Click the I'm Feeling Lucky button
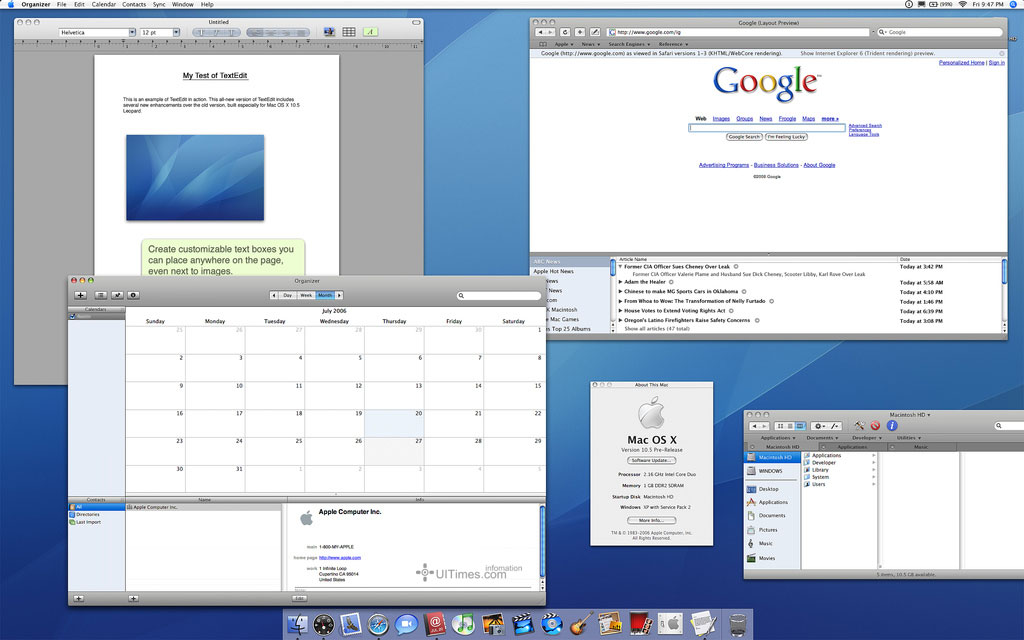Screen dimensions: 1024x640 pyautogui.click(x=786, y=137)
